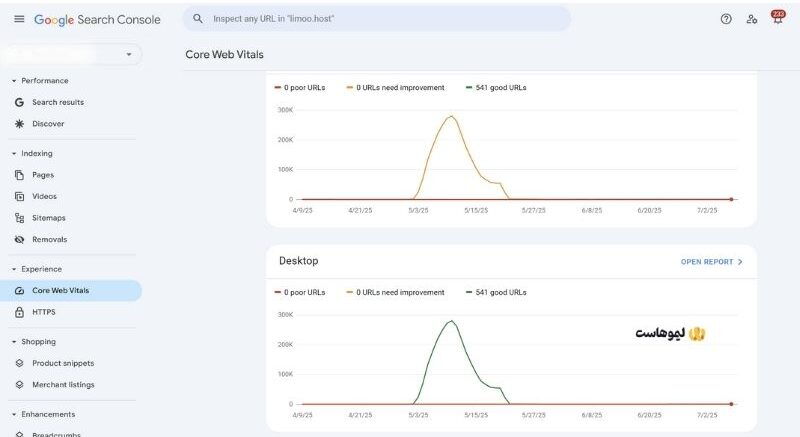Click 7/2/25 date on top chart axis

pos(707,210)
